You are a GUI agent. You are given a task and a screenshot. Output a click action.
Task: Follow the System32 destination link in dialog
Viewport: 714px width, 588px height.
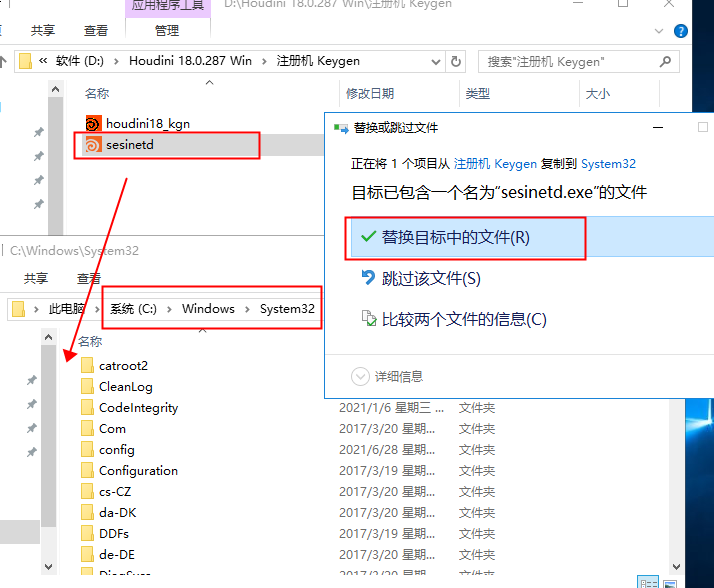point(608,164)
